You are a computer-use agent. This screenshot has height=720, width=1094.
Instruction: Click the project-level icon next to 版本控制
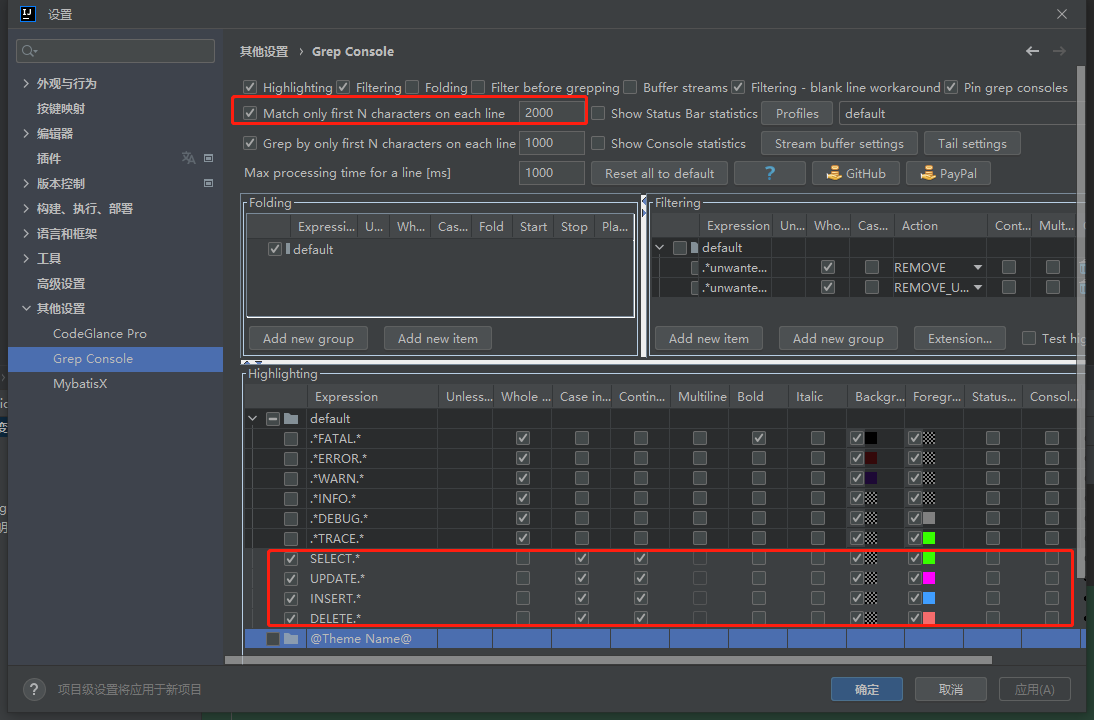(208, 183)
